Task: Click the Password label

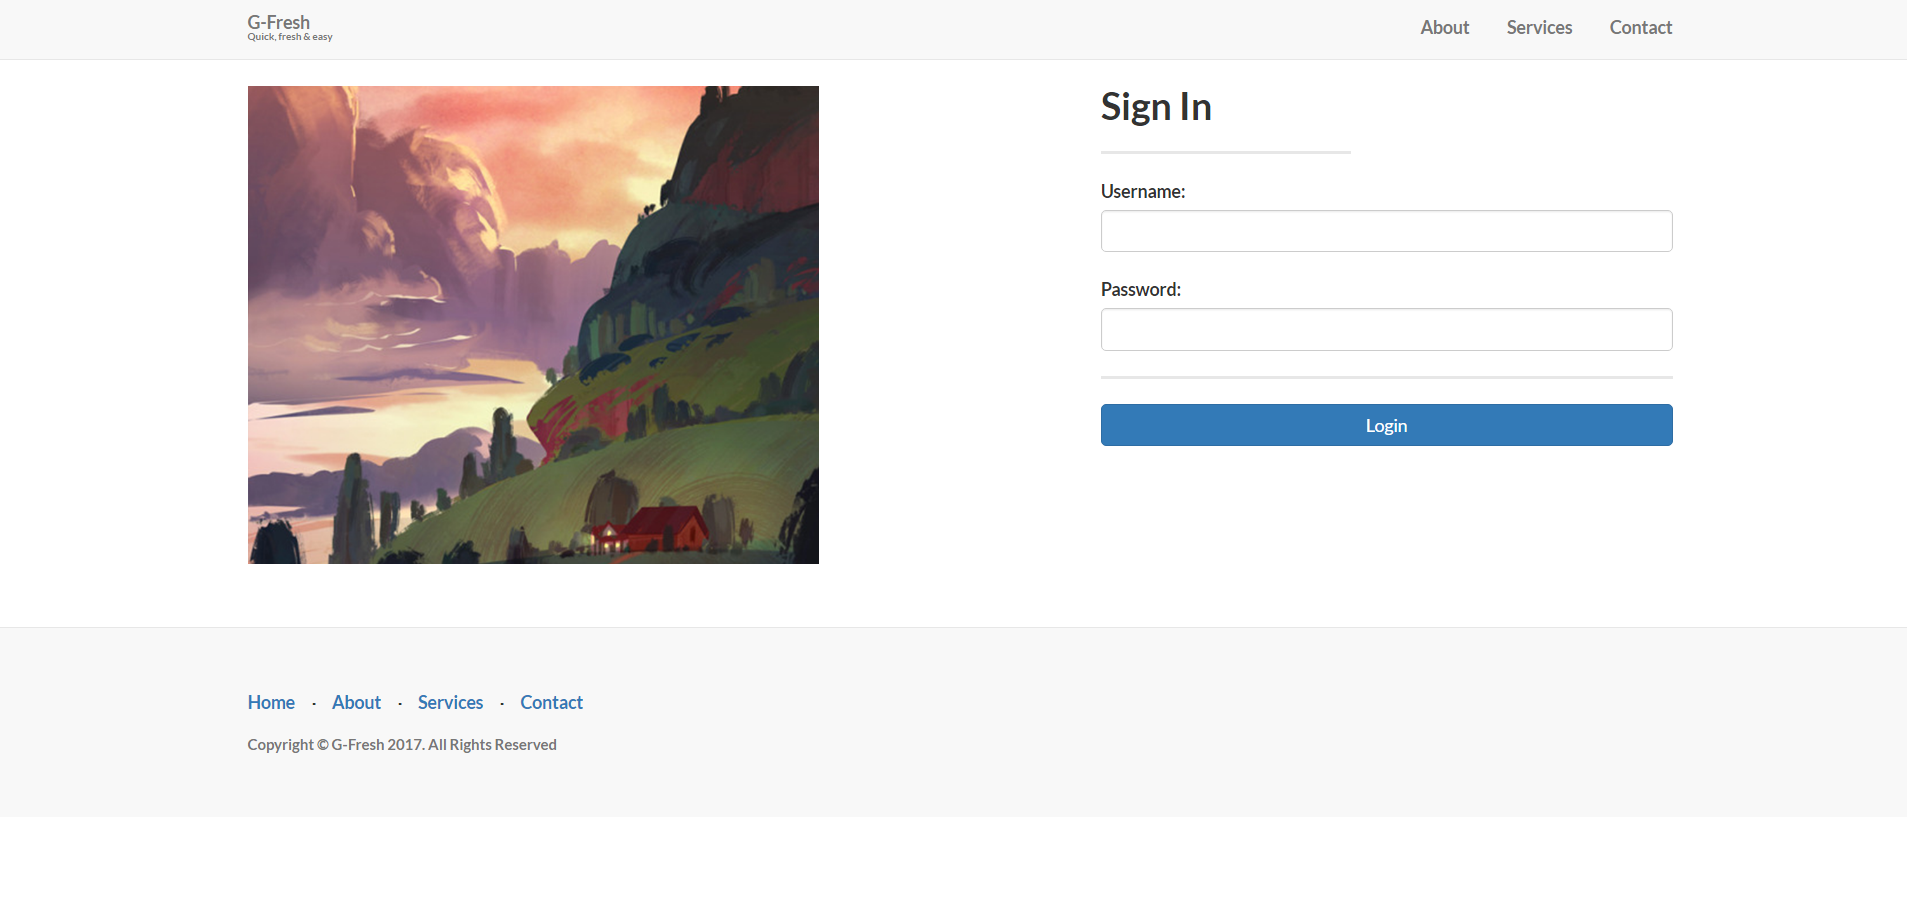Action: click(x=1141, y=289)
